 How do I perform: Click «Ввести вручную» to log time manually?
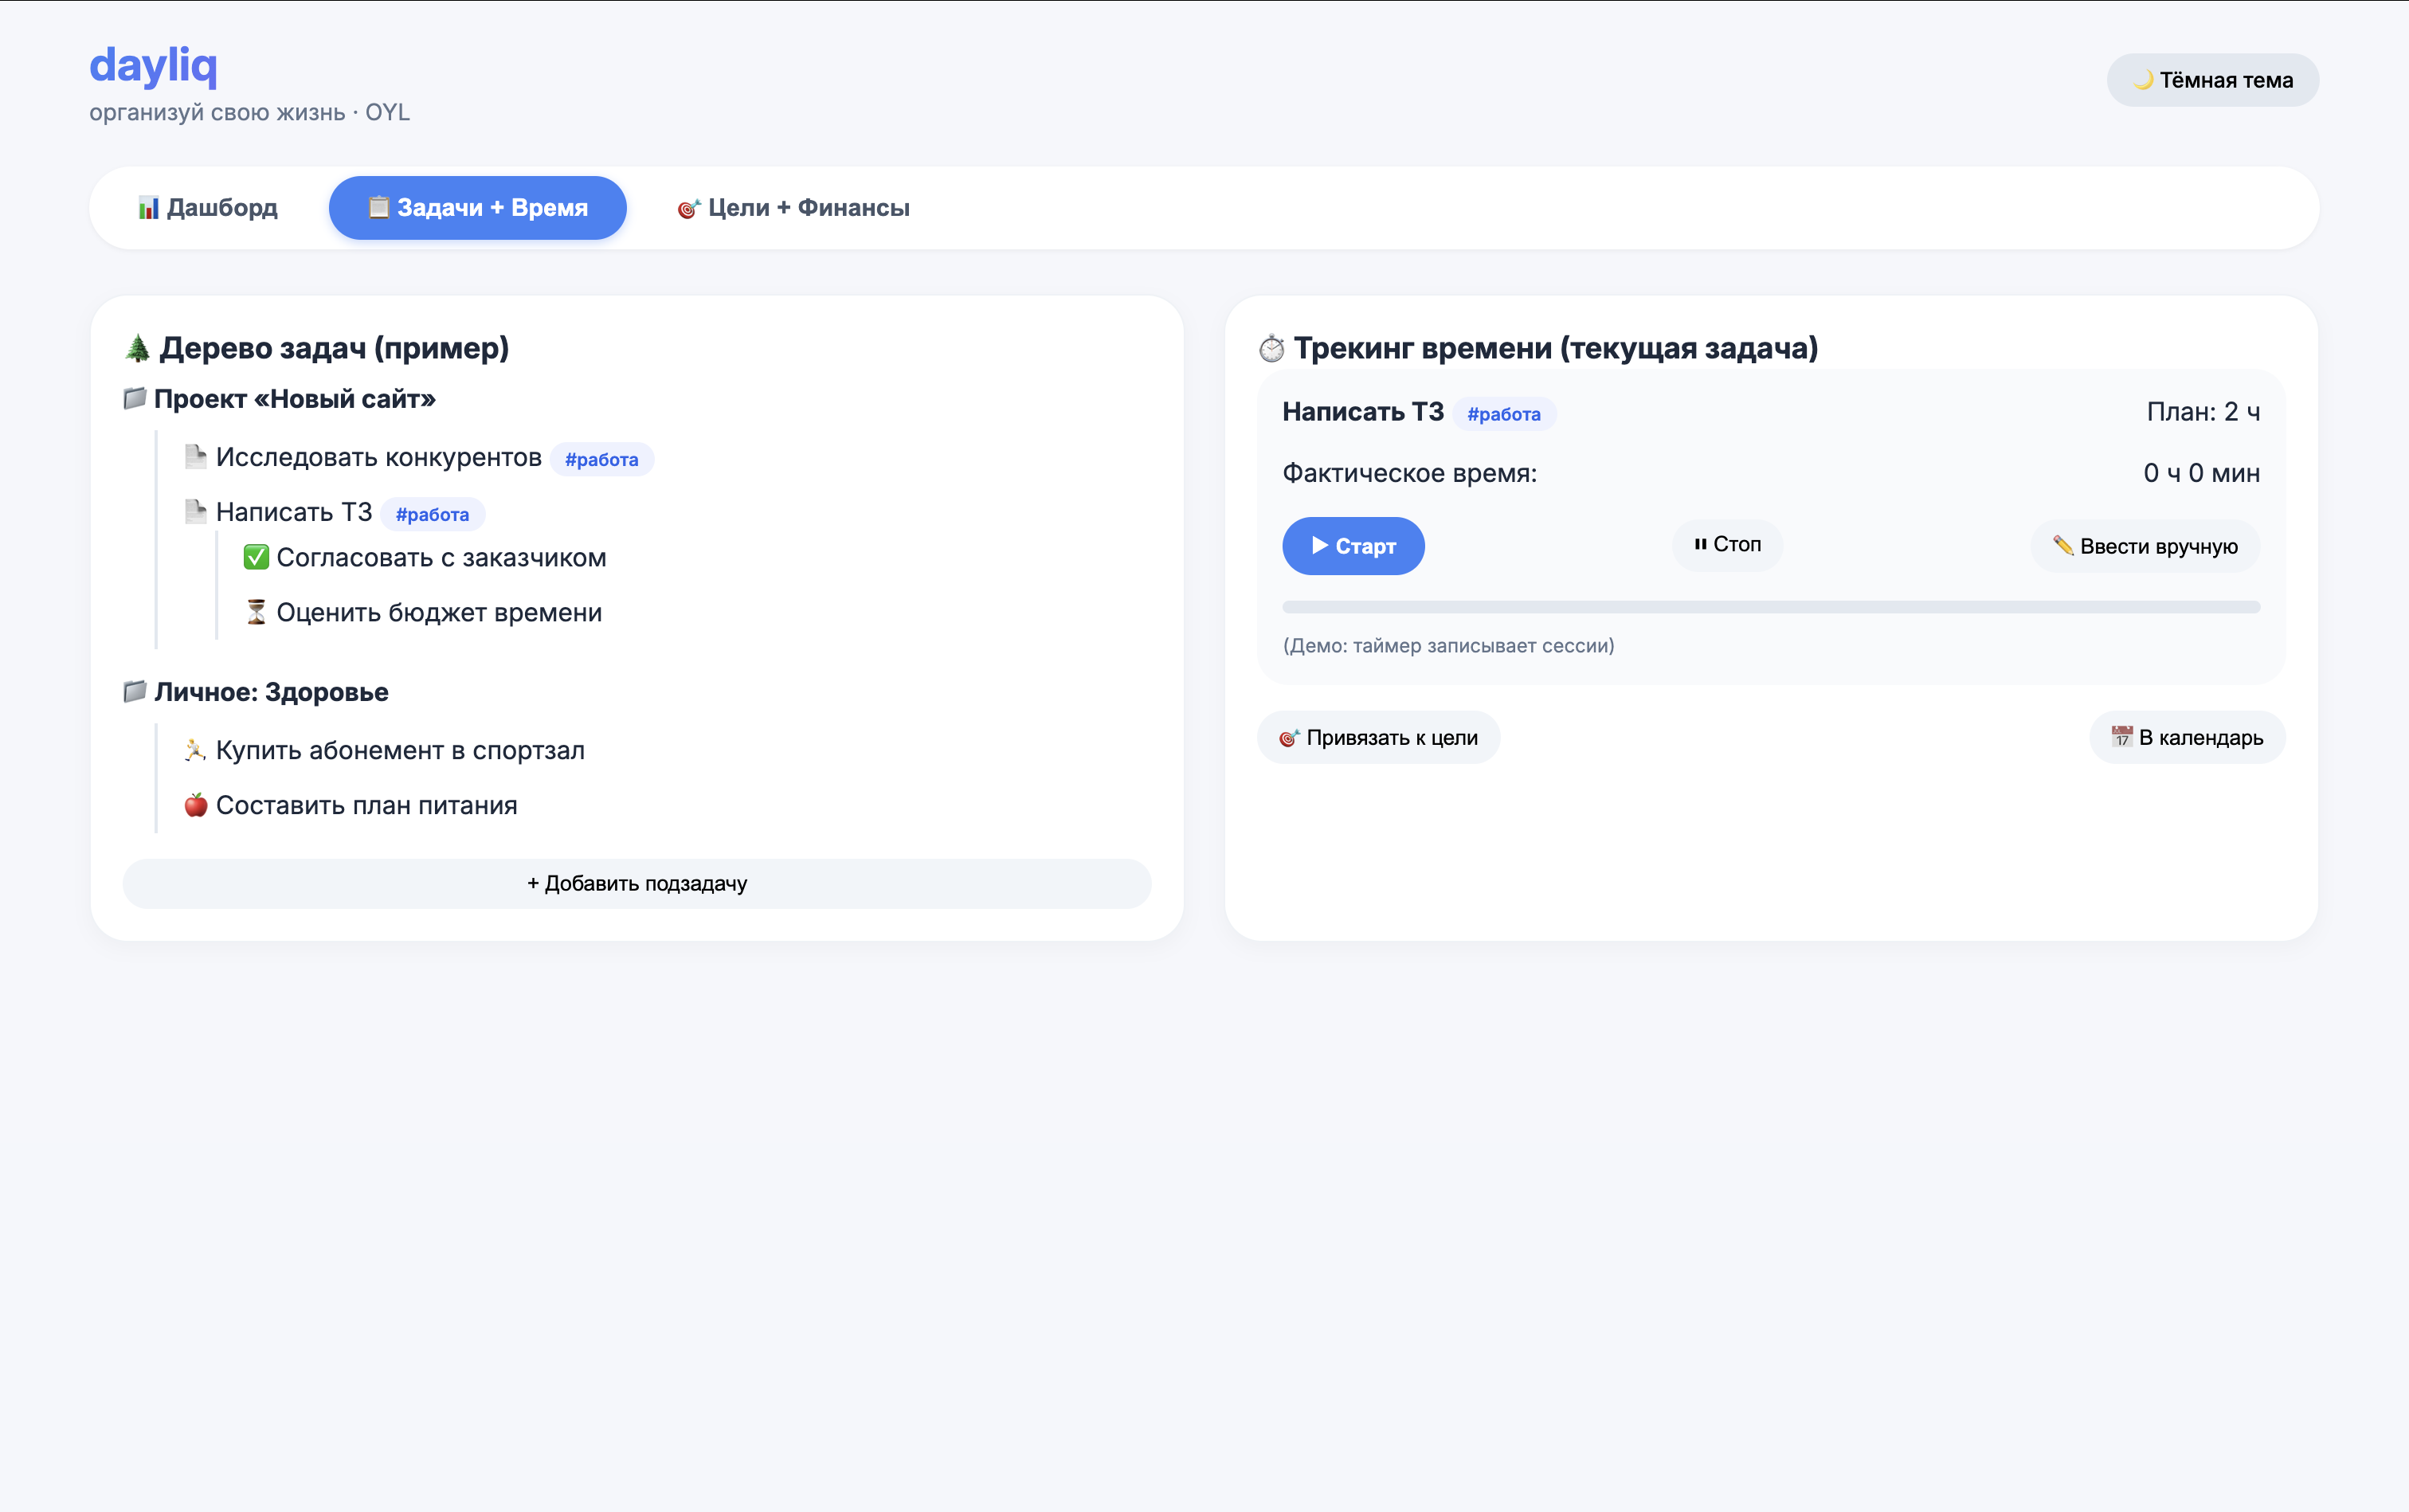[2146, 546]
